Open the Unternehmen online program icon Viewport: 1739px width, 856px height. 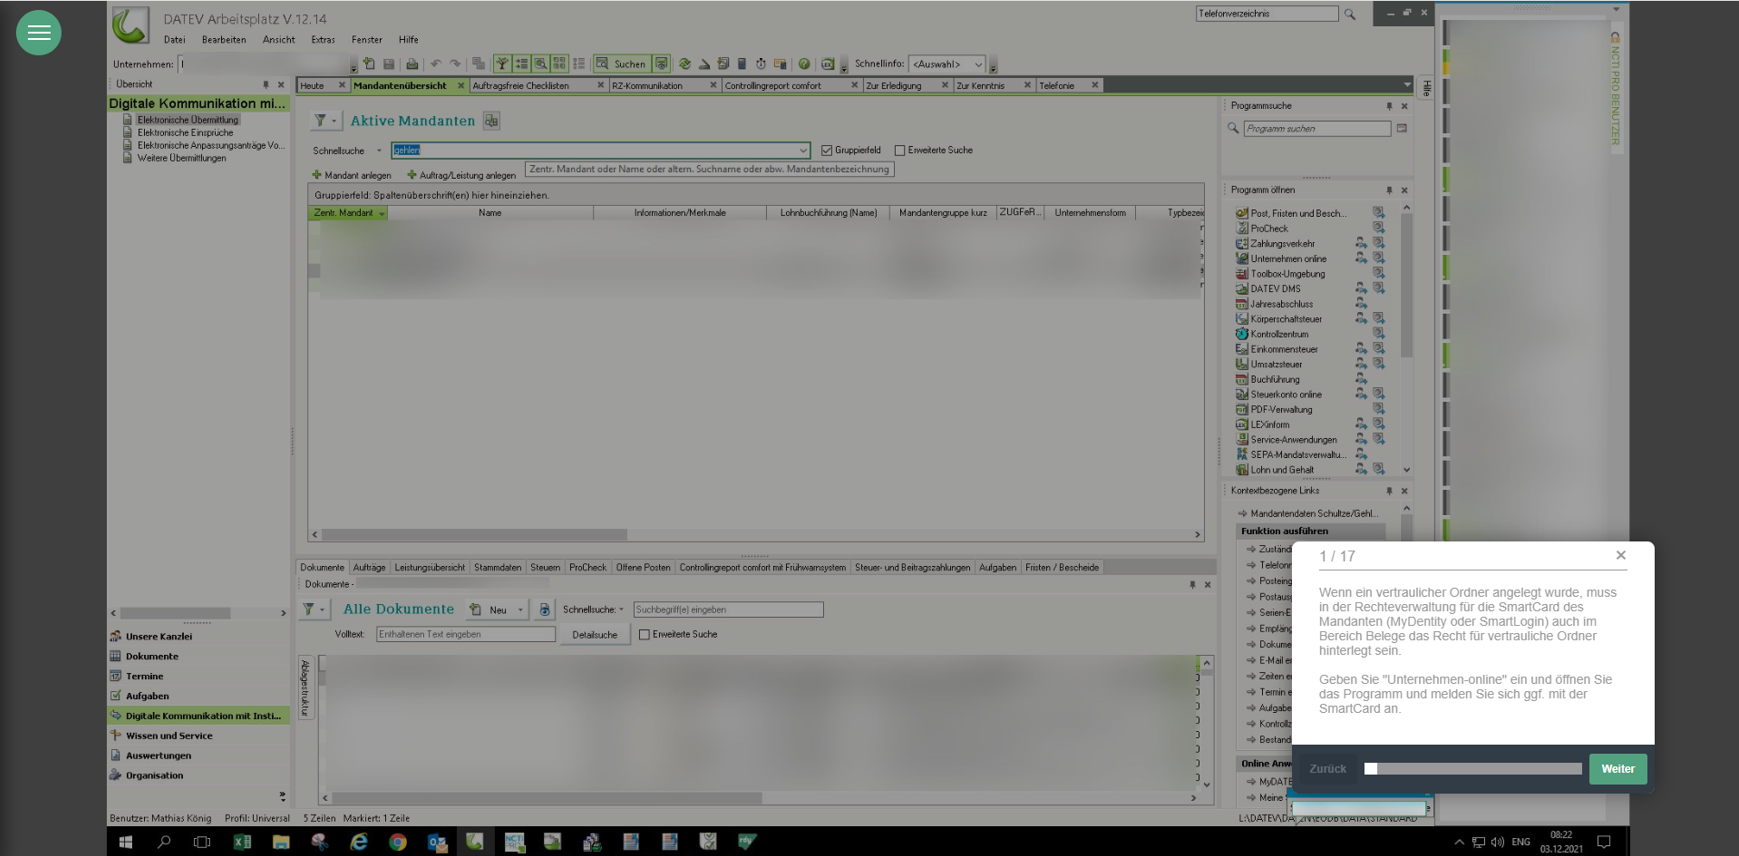point(1242,259)
